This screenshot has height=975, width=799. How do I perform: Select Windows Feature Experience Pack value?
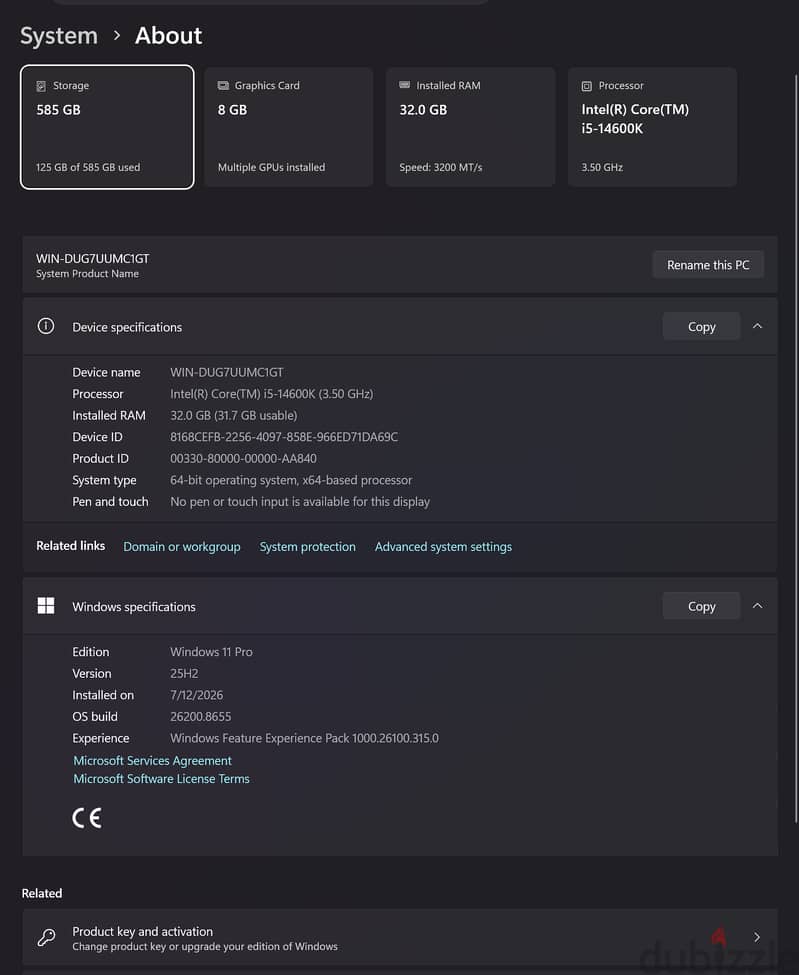(x=305, y=738)
